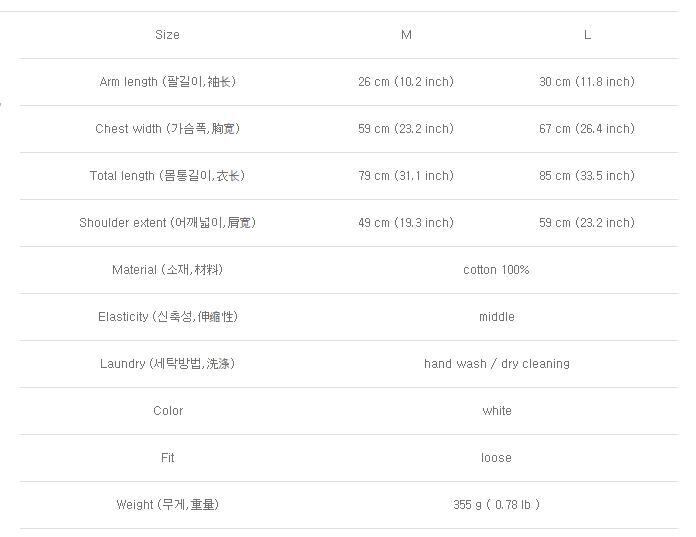Click the Arm length row label
Image resolution: width=696 pixels, height=537 pixels.
[167, 82]
